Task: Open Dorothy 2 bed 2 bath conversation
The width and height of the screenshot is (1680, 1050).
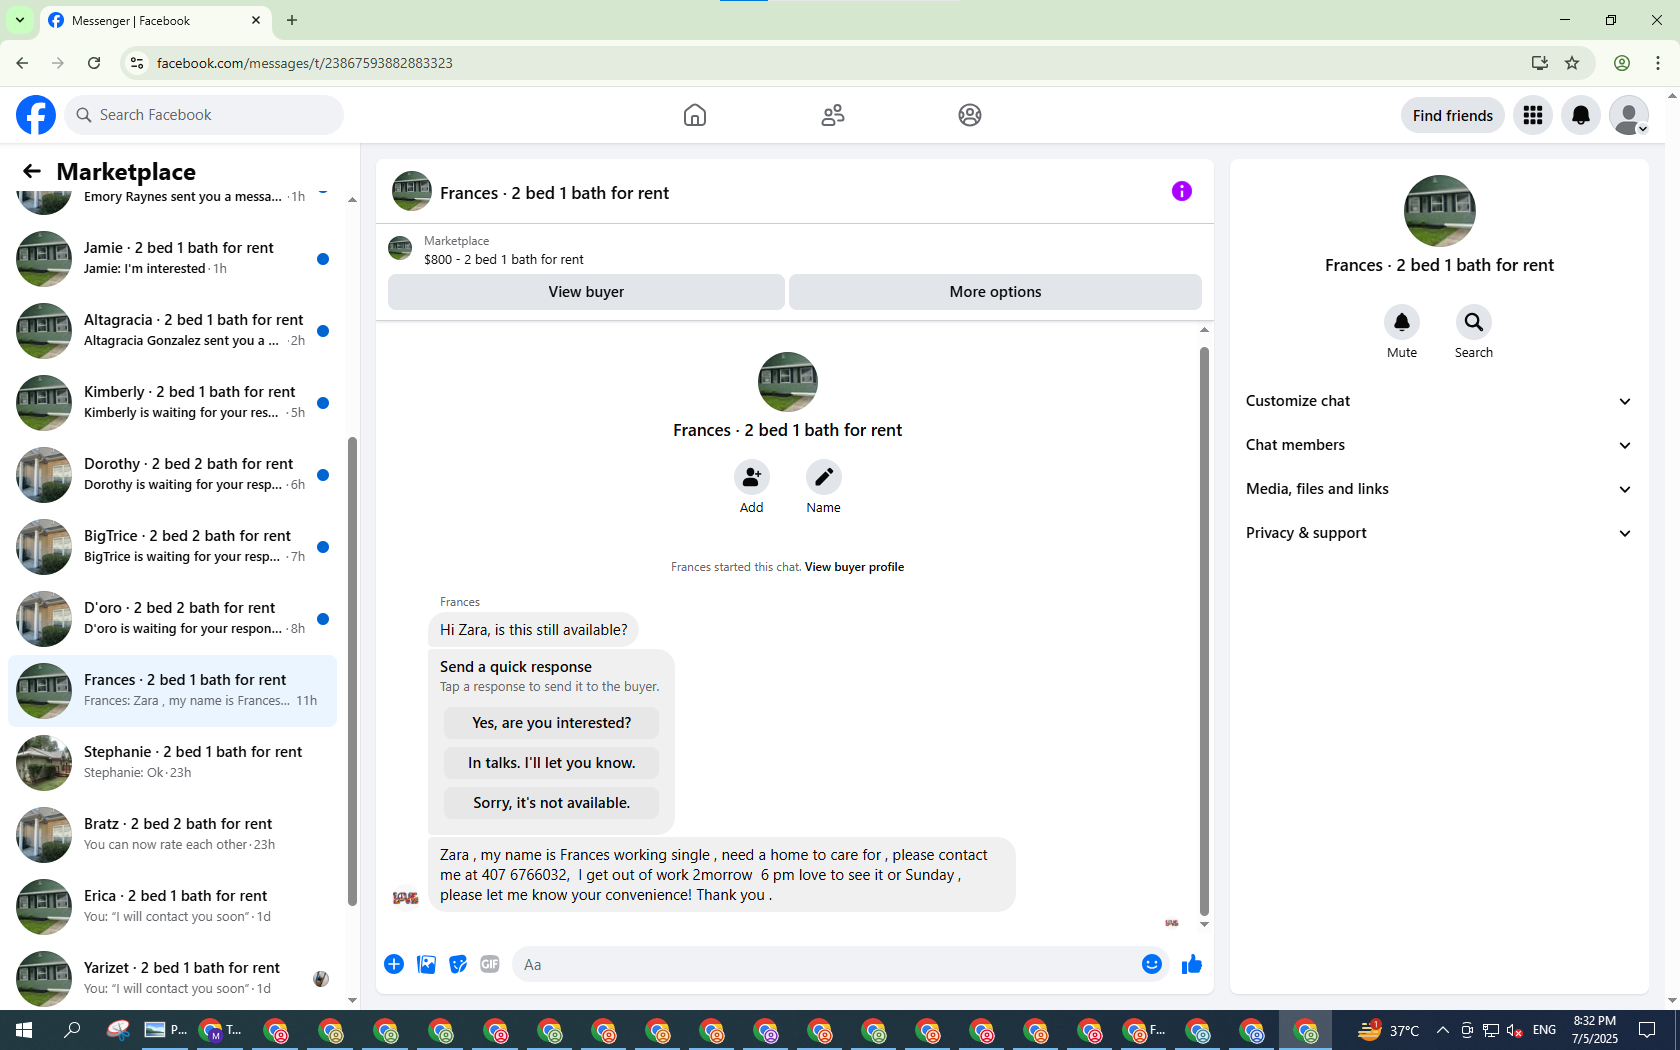Action: click(x=173, y=475)
